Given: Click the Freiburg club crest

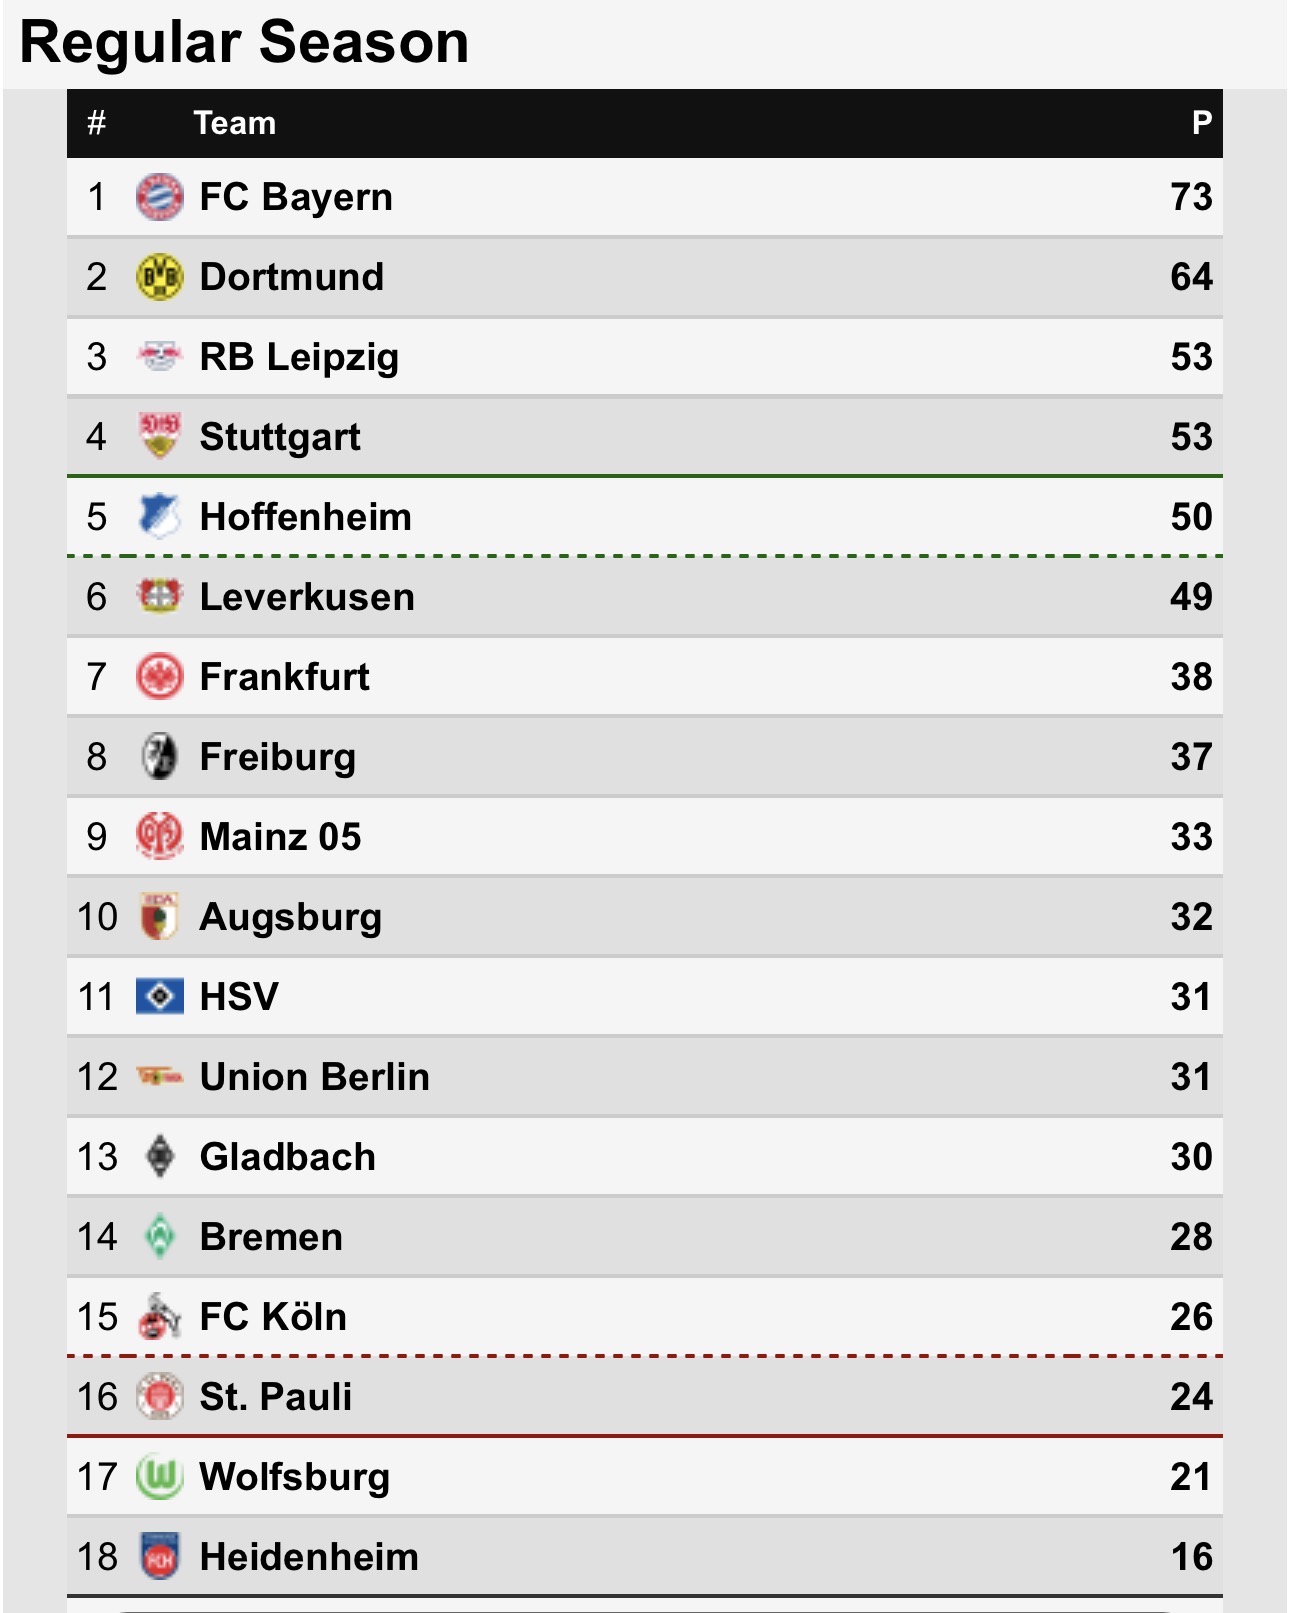Looking at the screenshot, I should [x=159, y=757].
